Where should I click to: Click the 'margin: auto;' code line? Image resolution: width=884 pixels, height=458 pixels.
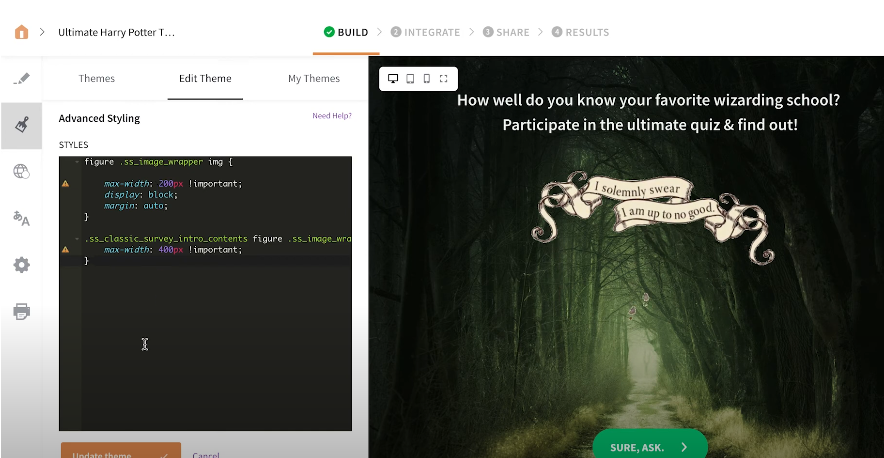(136, 206)
